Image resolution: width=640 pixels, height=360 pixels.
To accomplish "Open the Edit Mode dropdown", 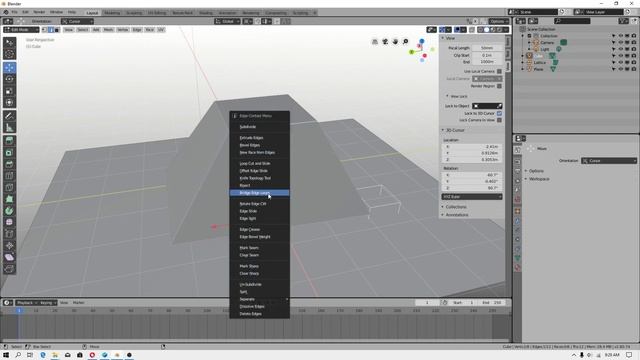I will [21, 29].
